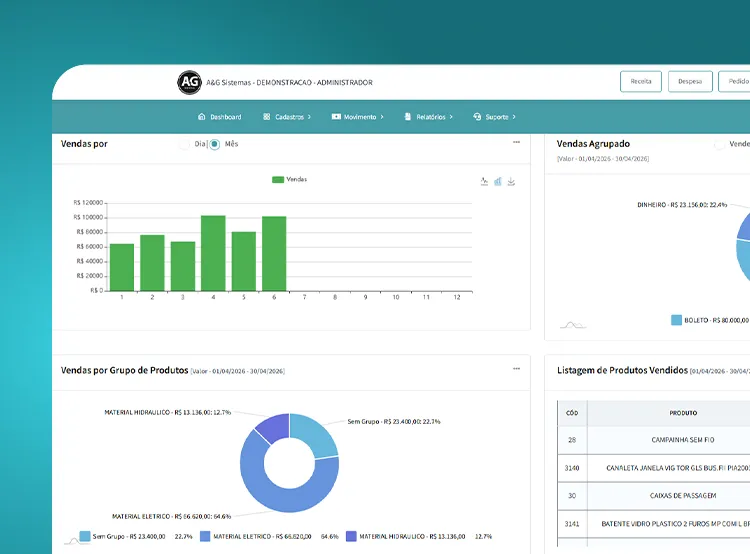Click the month 4 bar in Vendas chart
Screen dimensions: 750x554
[213, 253]
